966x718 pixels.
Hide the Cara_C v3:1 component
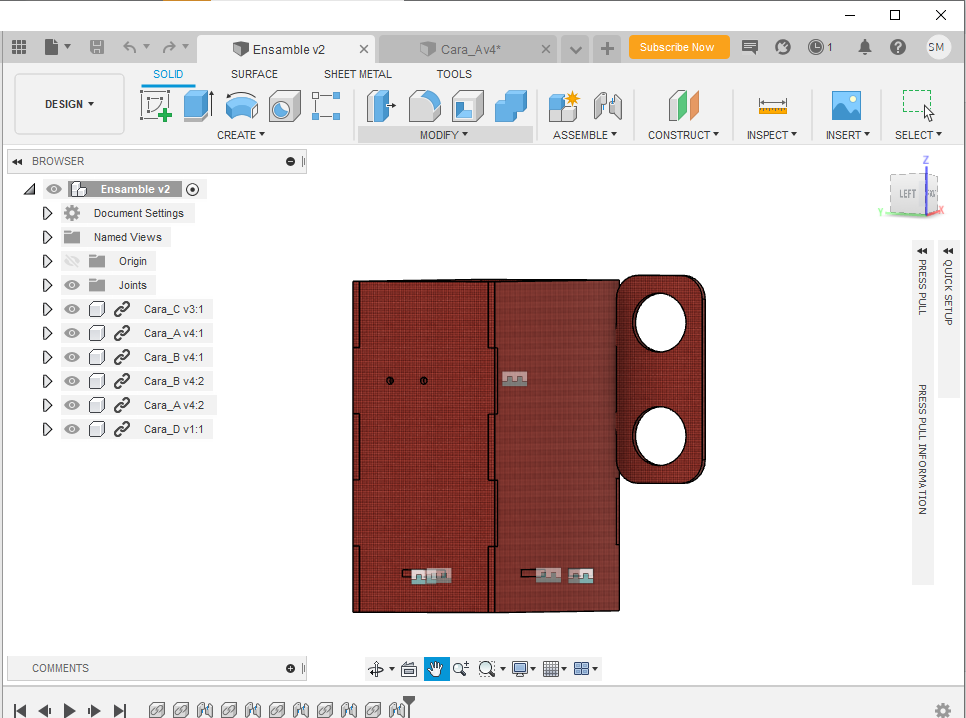pyautogui.click(x=72, y=309)
